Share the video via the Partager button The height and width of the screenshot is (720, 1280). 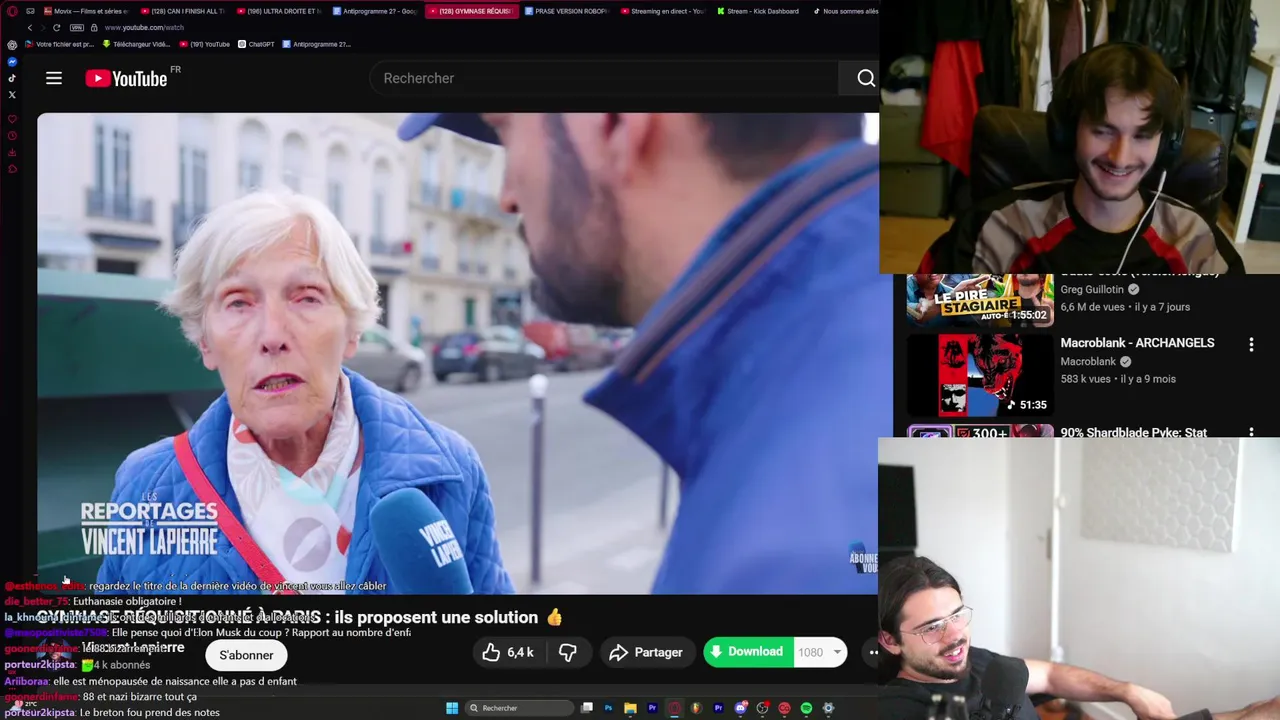646,652
